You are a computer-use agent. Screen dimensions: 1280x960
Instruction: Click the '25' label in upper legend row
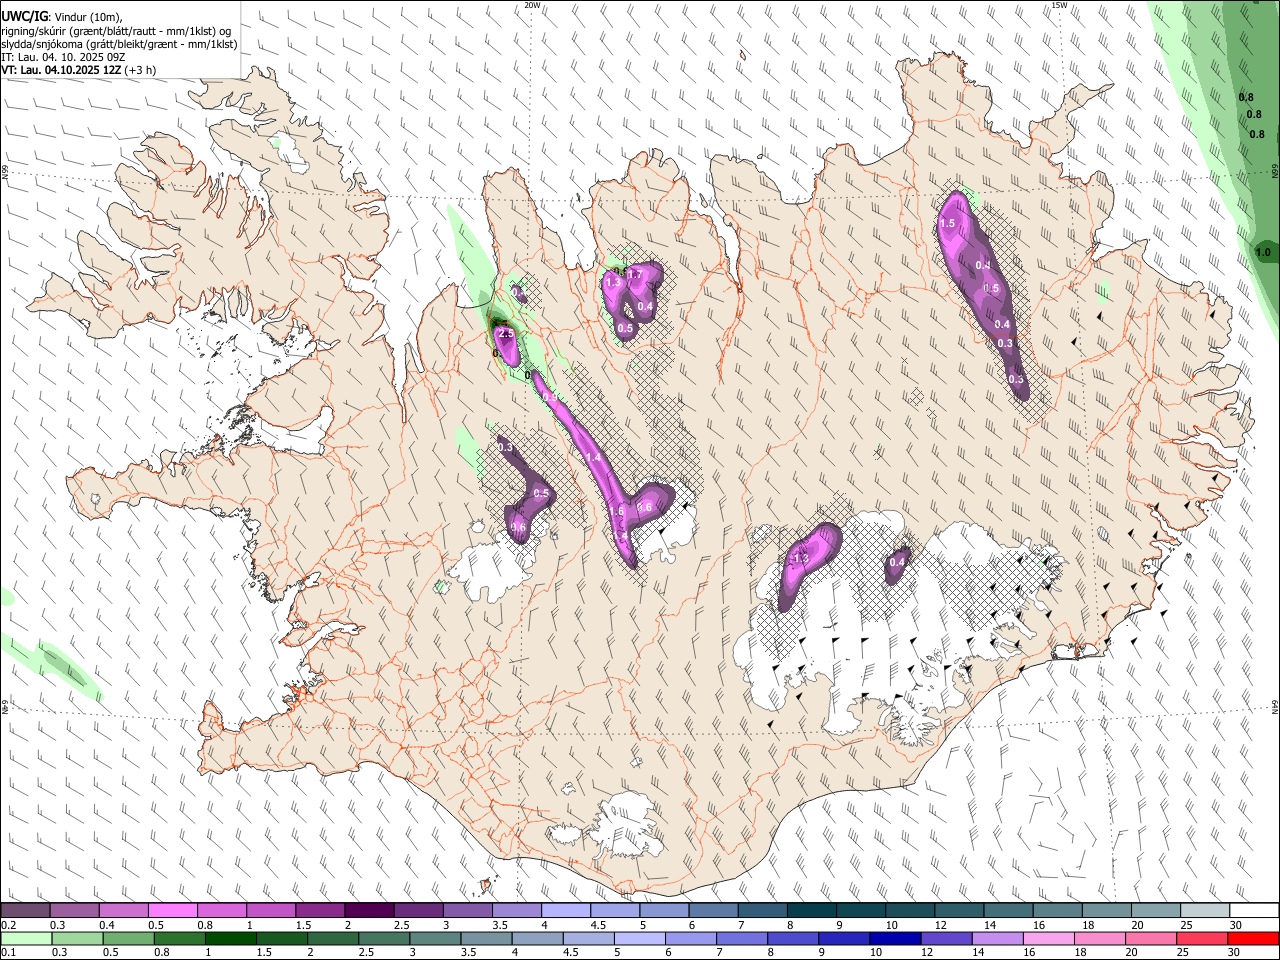(x=1187, y=925)
